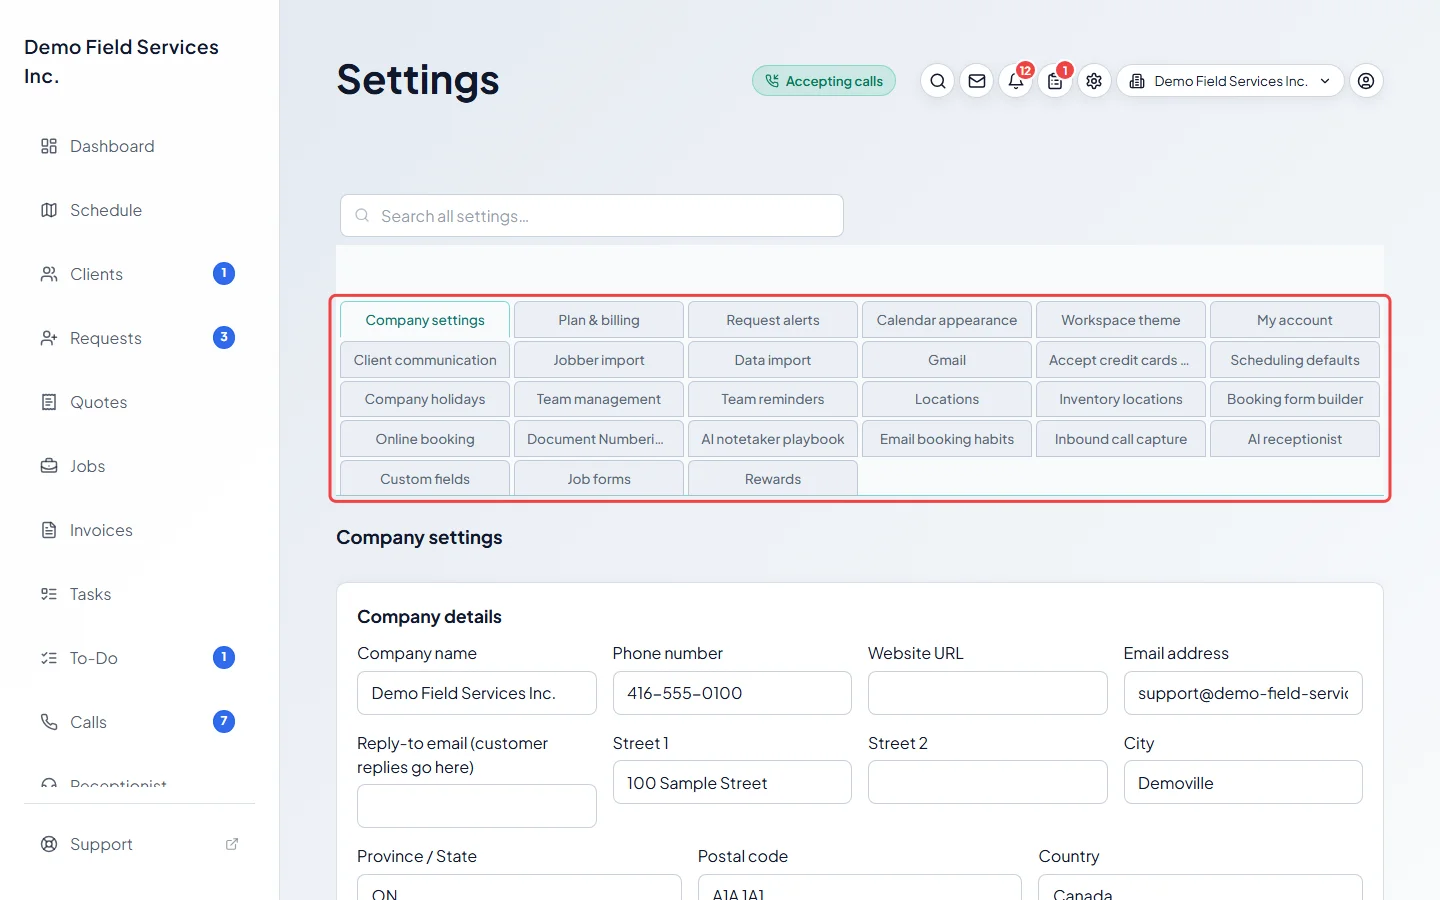Viewport: 1440px width, 900px height.
Task: Click the Company name input field
Action: (x=477, y=693)
